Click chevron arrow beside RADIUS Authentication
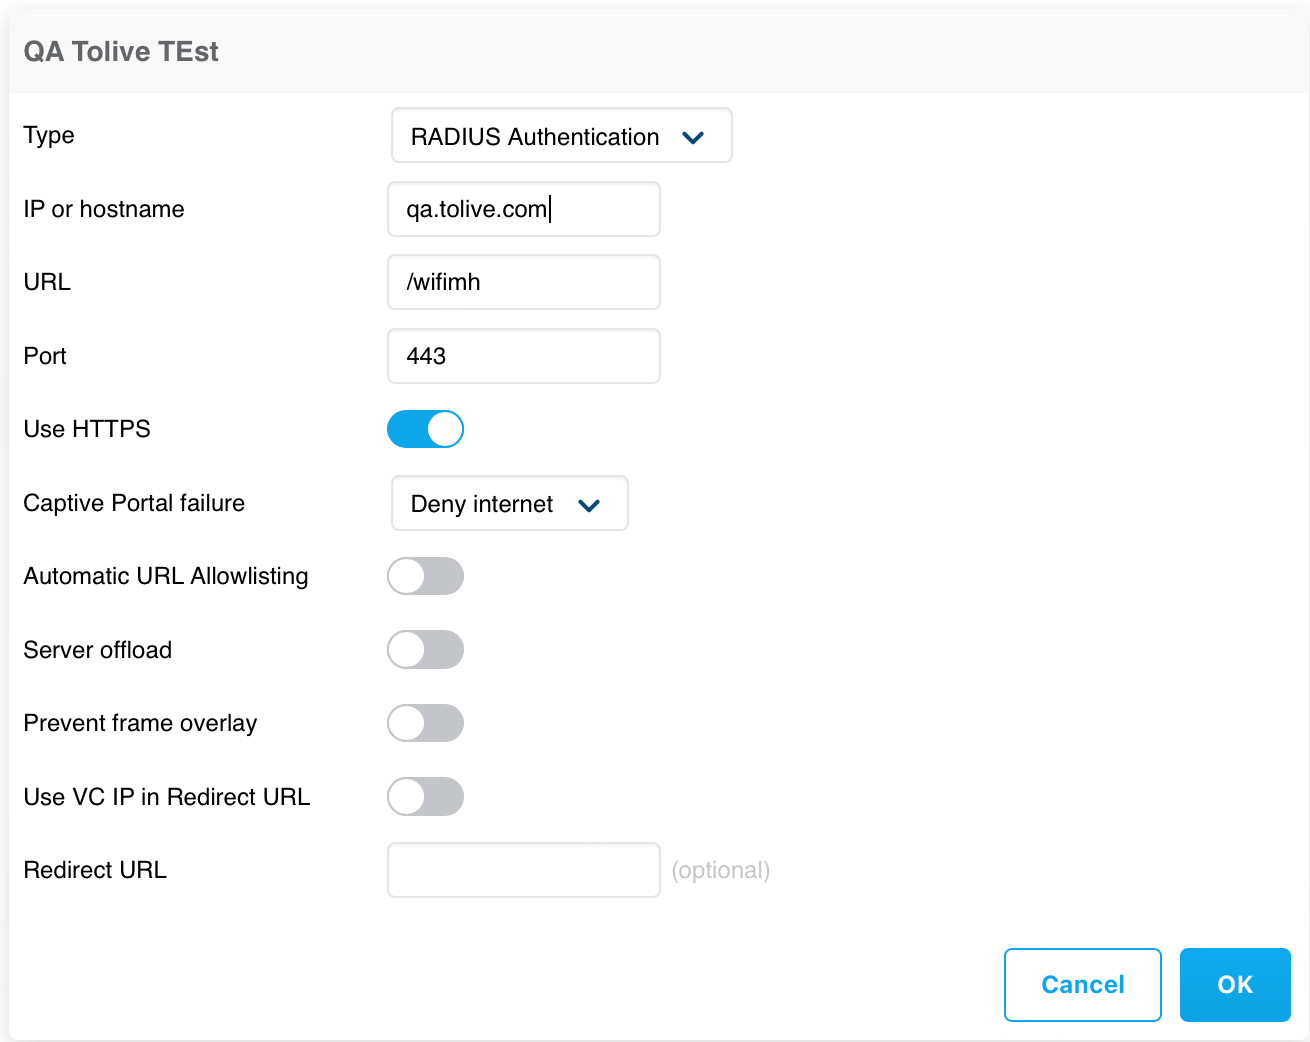1310x1042 pixels. (693, 137)
